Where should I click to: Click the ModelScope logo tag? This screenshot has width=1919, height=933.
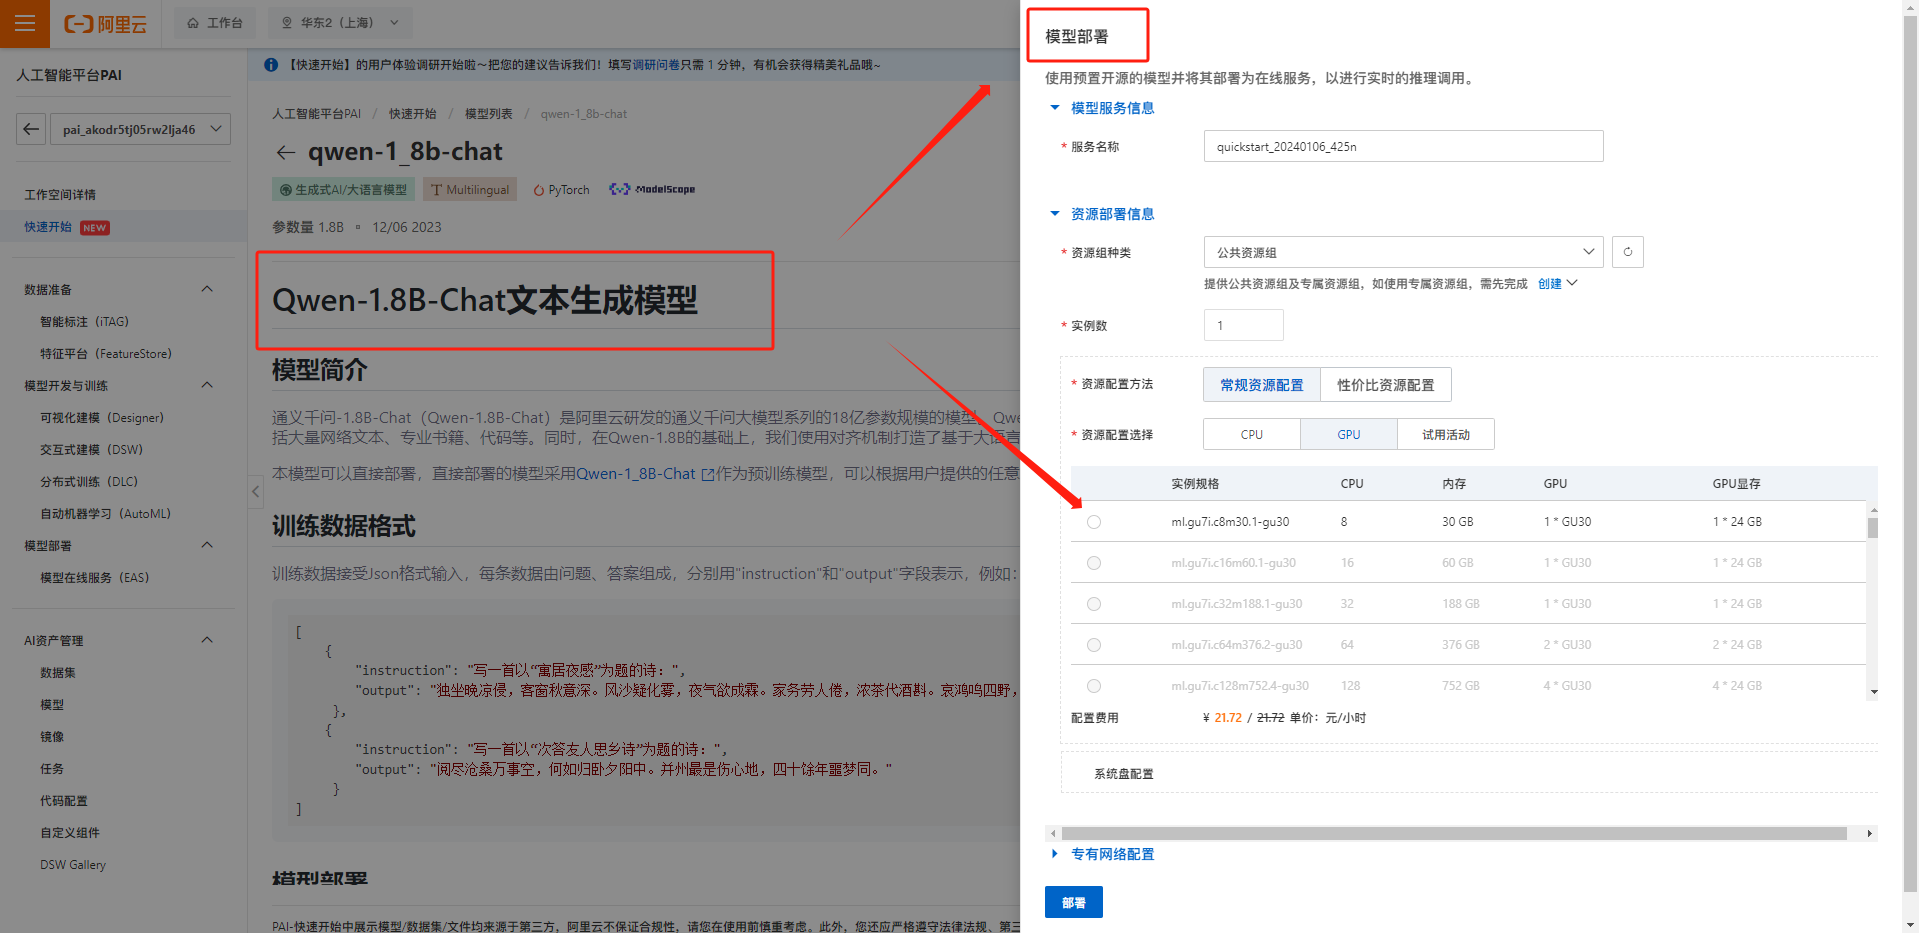[x=652, y=189]
